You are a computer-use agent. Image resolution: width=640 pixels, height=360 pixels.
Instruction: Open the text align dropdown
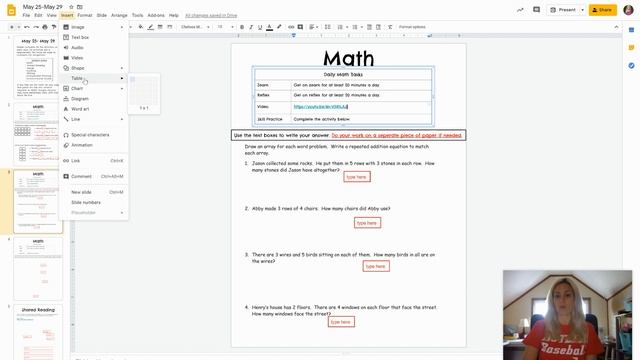pos(313,27)
